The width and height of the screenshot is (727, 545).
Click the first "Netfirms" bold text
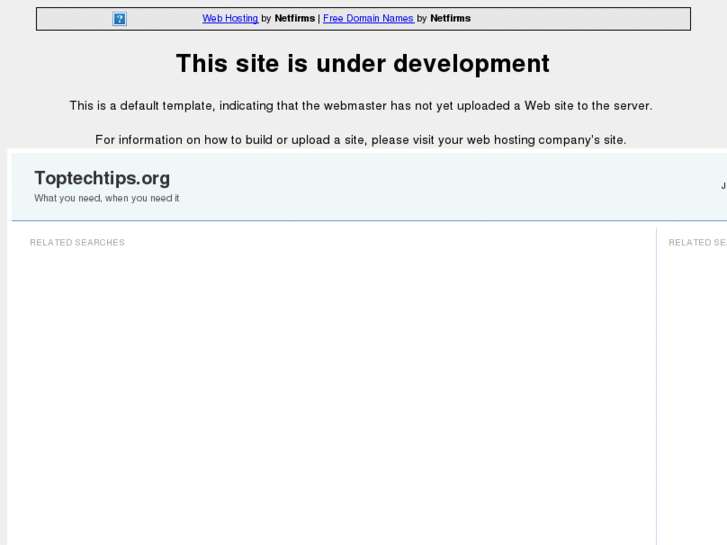coord(294,19)
